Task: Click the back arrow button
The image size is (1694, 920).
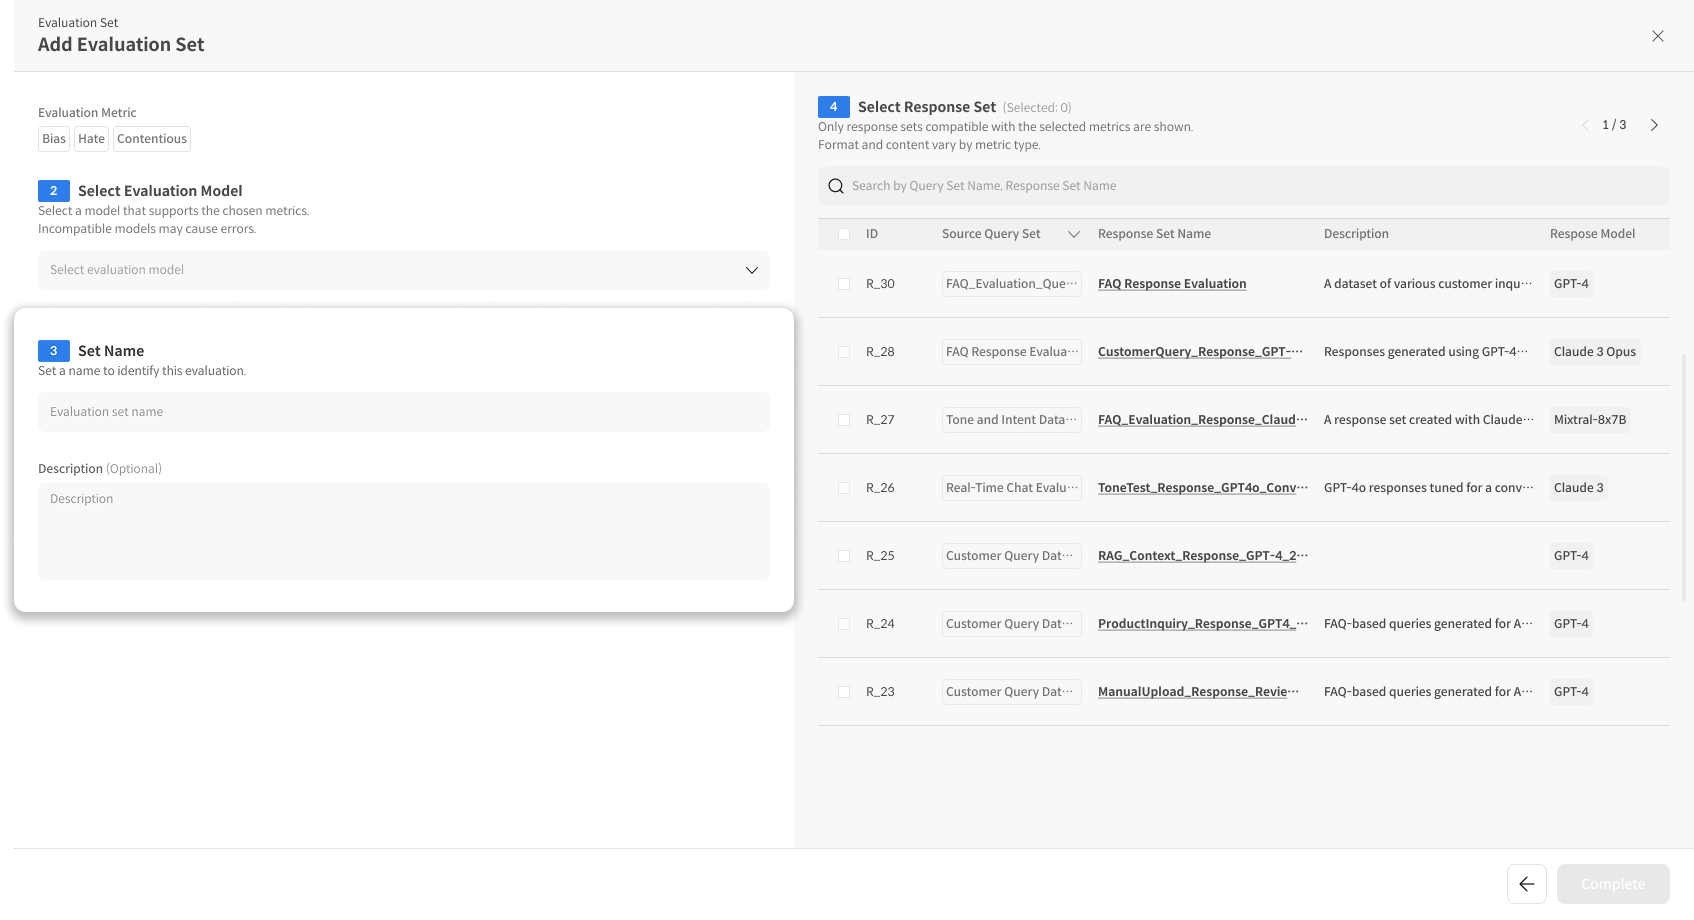Action: (1526, 884)
